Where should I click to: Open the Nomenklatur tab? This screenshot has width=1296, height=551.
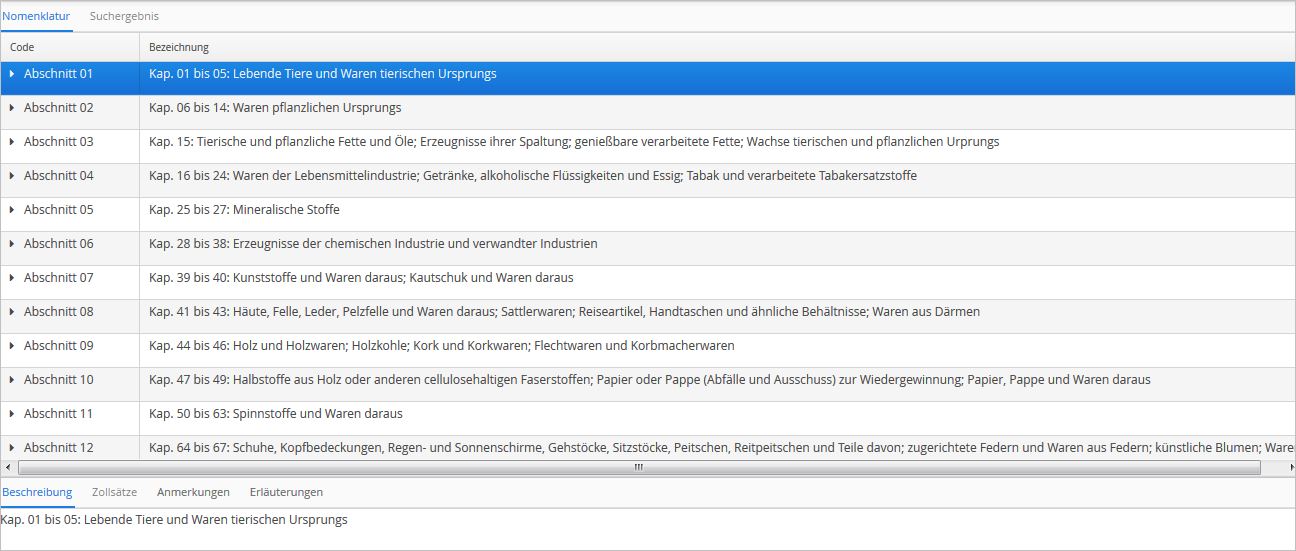coord(36,16)
